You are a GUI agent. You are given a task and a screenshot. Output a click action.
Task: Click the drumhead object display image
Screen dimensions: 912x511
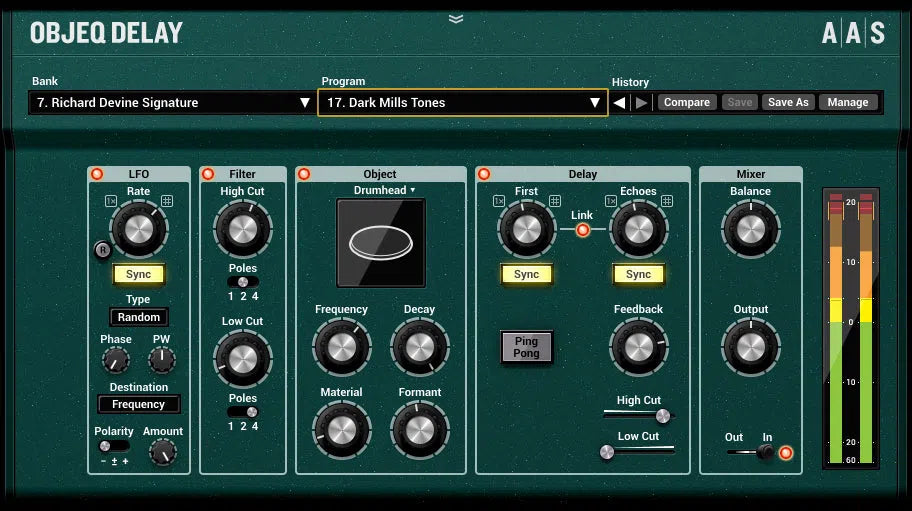[381, 243]
